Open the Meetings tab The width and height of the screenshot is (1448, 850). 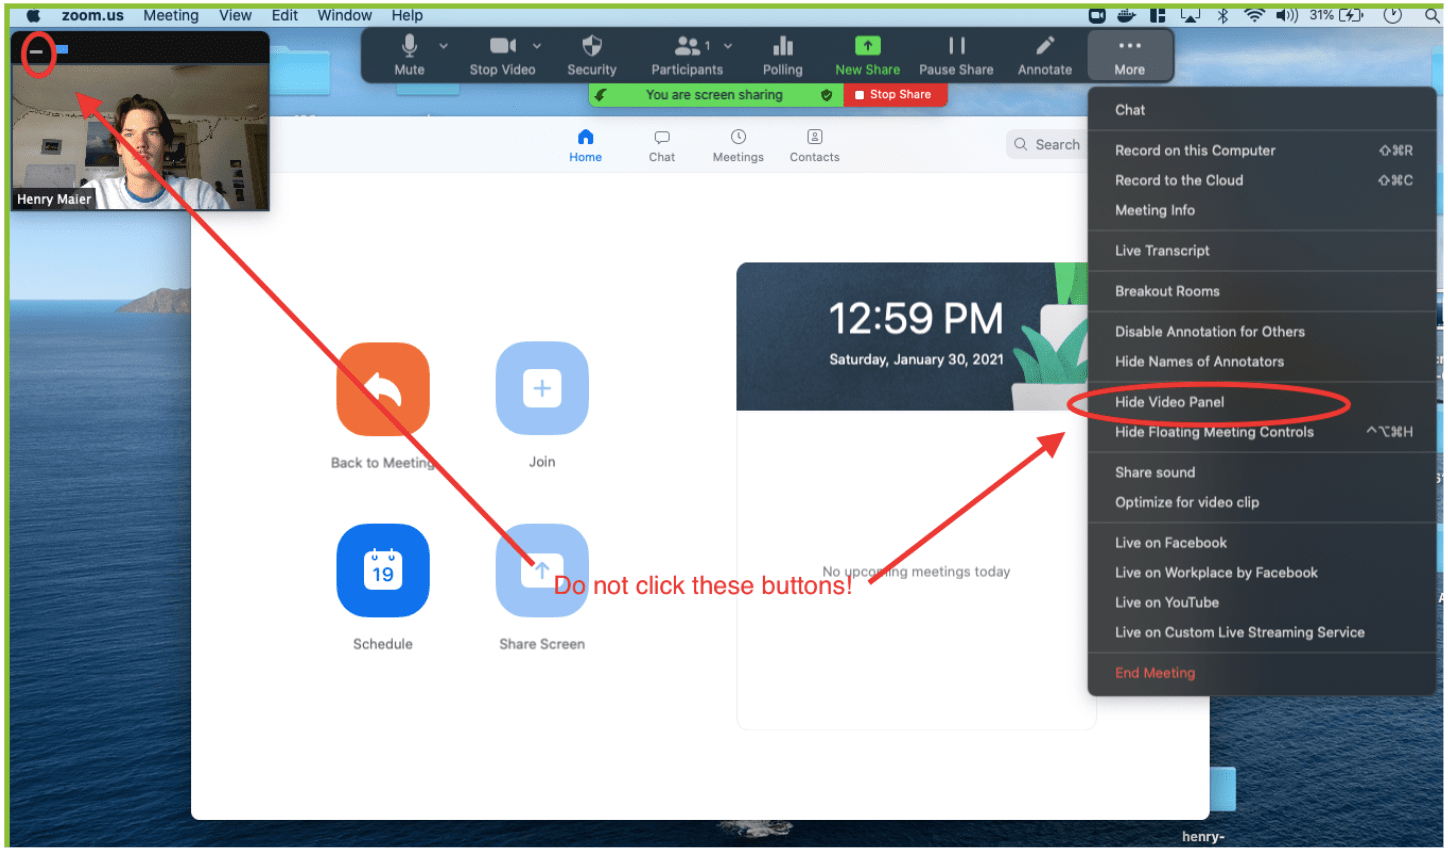(738, 145)
